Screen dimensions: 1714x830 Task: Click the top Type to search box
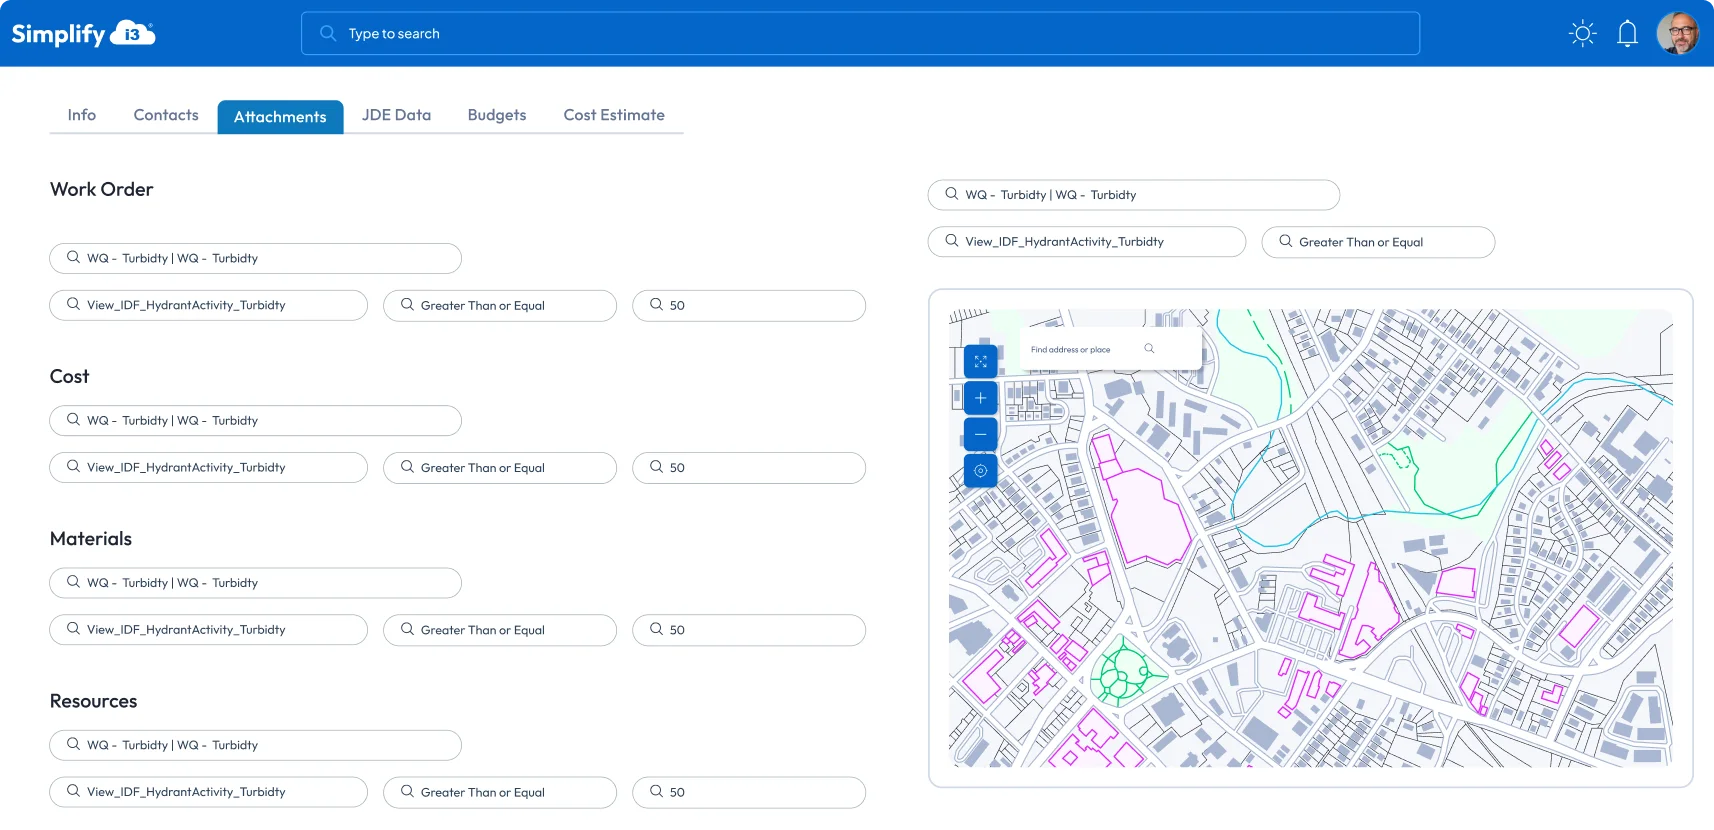(x=860, y=34)
